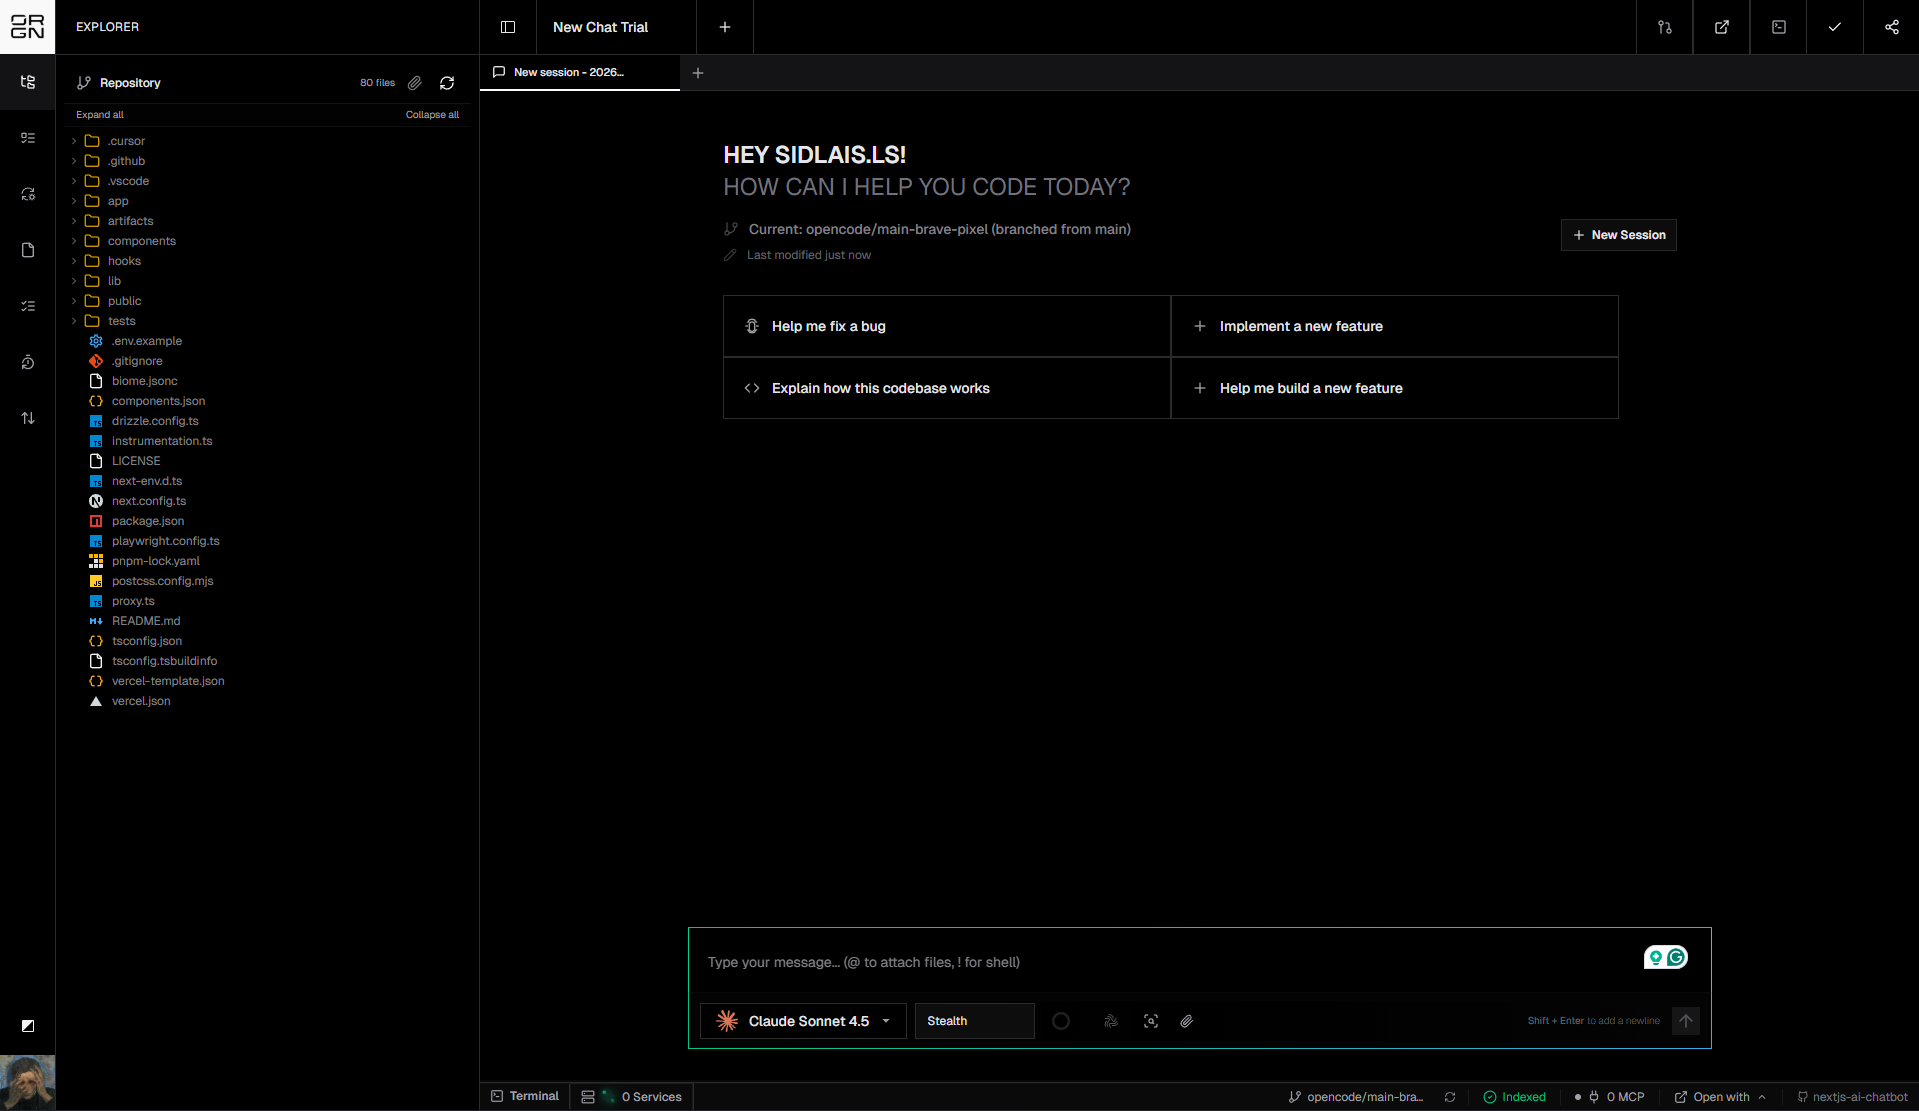Open the 'Open with' menu in status bar
This screenshot has height=1111, width=1919.
pos(1720,1097)
